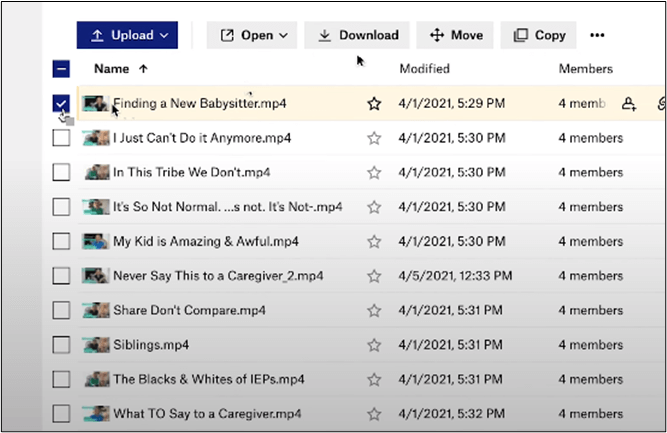
Task: Expand the Open dropdown menu
Action: coord(253,35)
